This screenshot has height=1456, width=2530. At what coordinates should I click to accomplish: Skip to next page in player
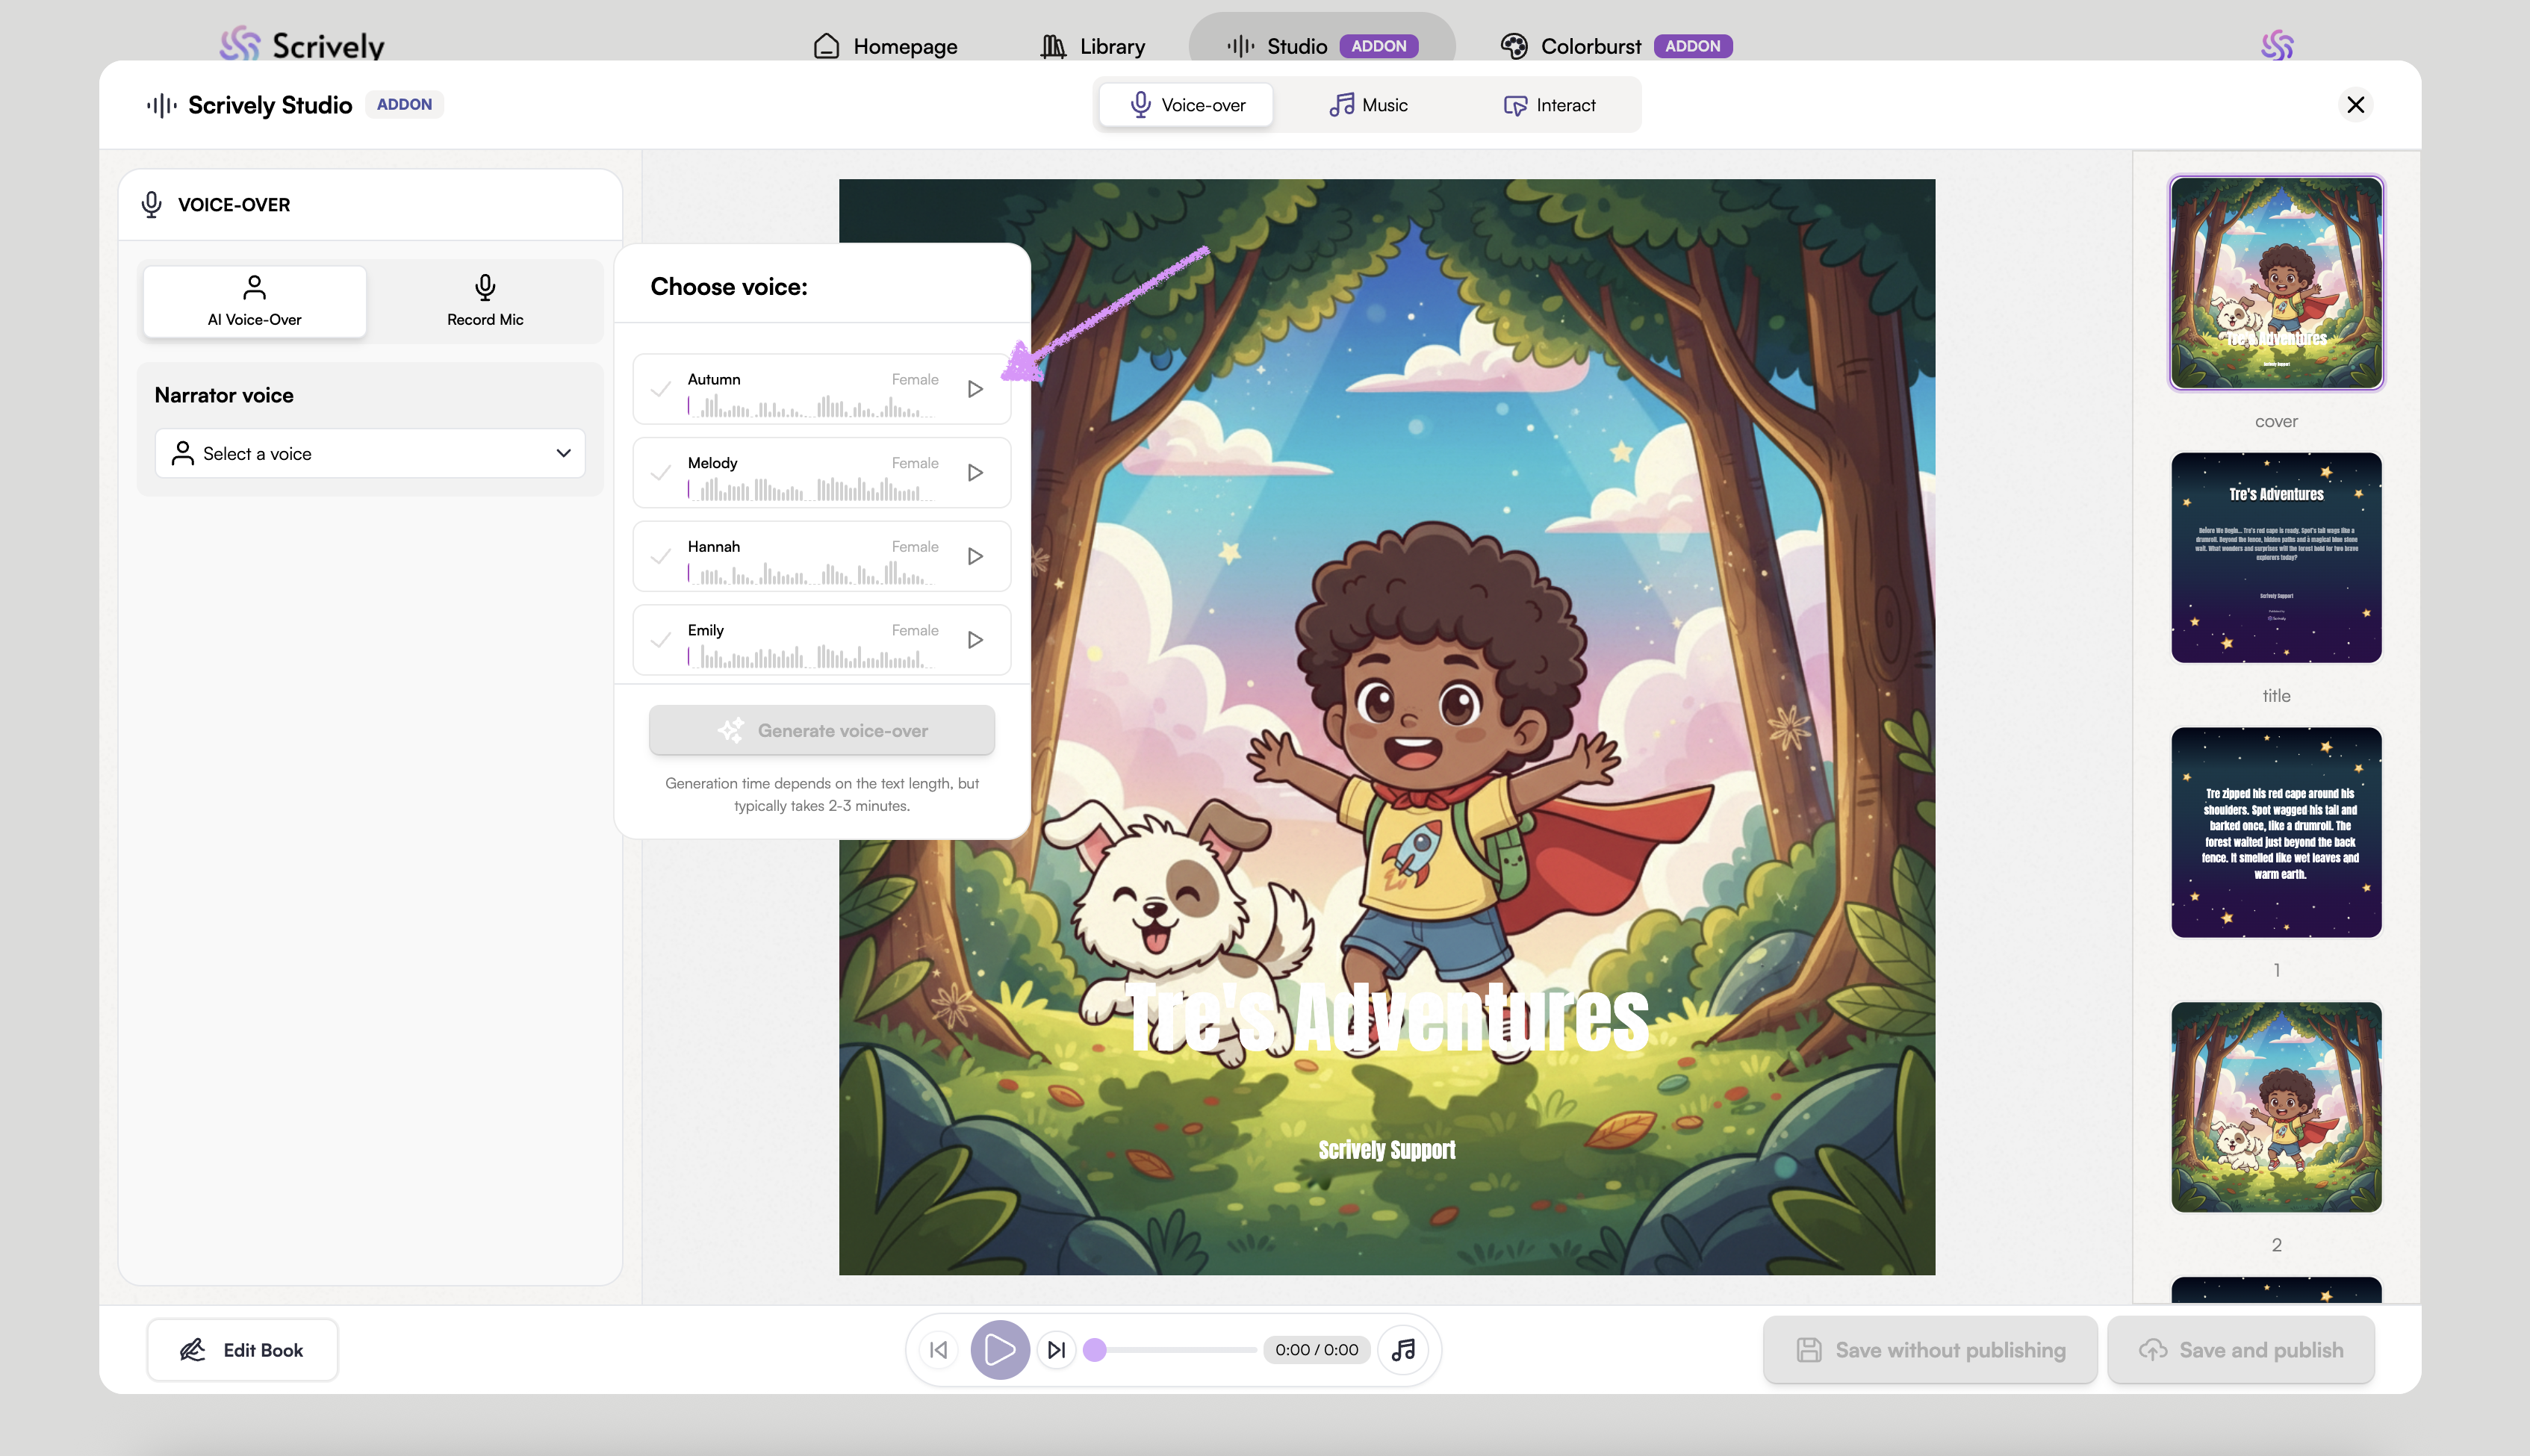point(1056,1350)
